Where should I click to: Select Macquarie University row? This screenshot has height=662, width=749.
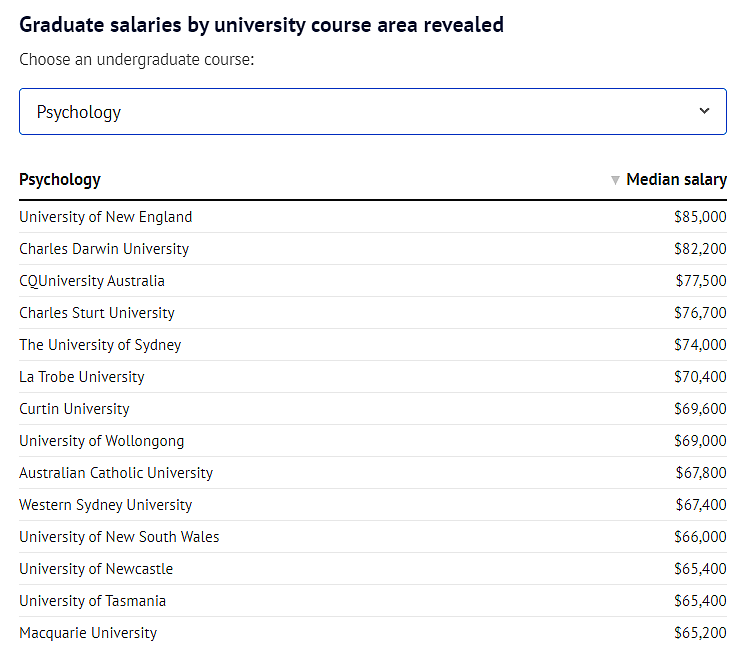(x=373, y=633)
